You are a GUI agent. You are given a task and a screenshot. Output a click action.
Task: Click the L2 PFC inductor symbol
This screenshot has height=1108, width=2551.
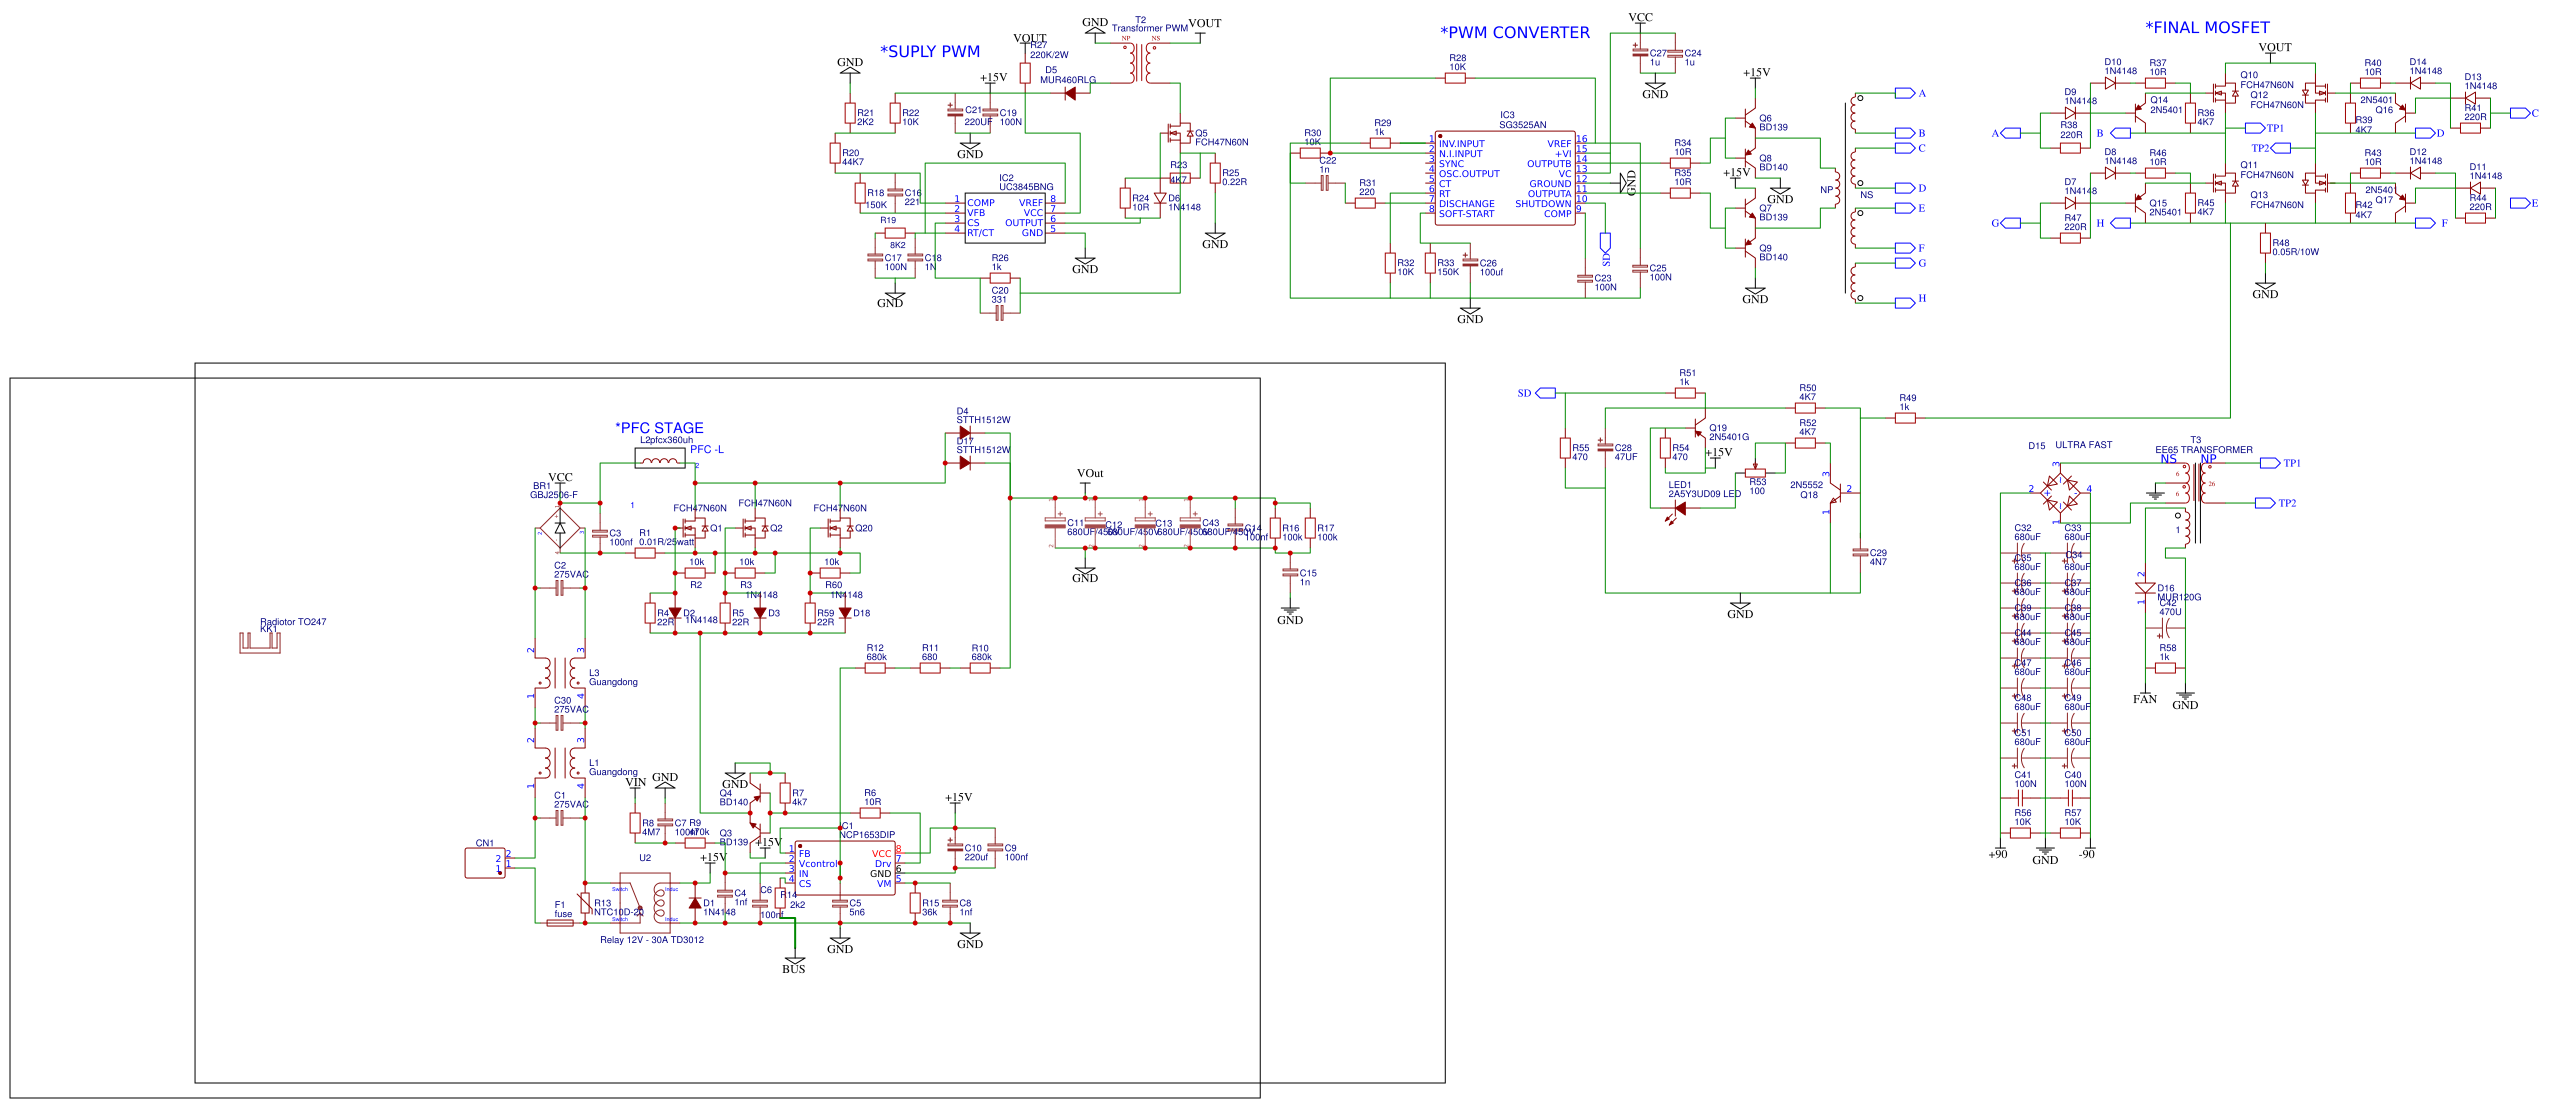click(x=660, y=459)
